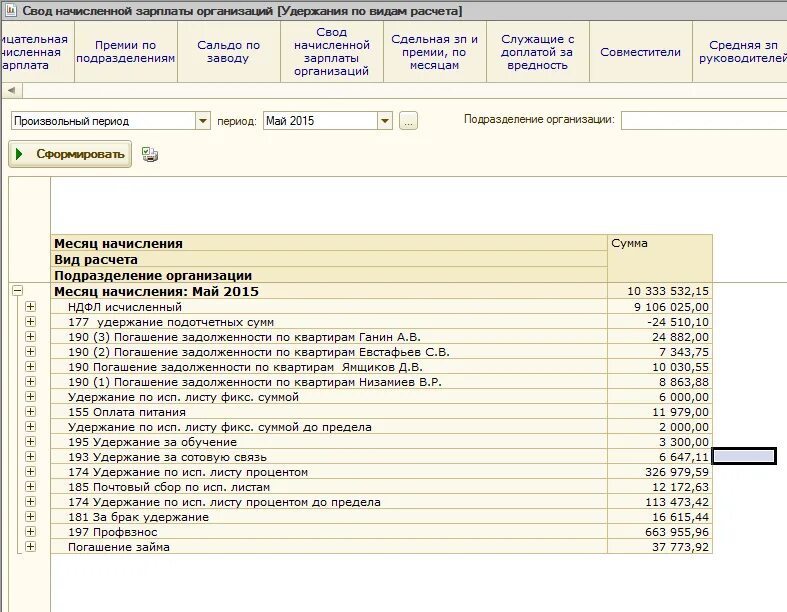Expand the 155 Оплата питания row
Screen dimensions: 787x612
point(30,412)
